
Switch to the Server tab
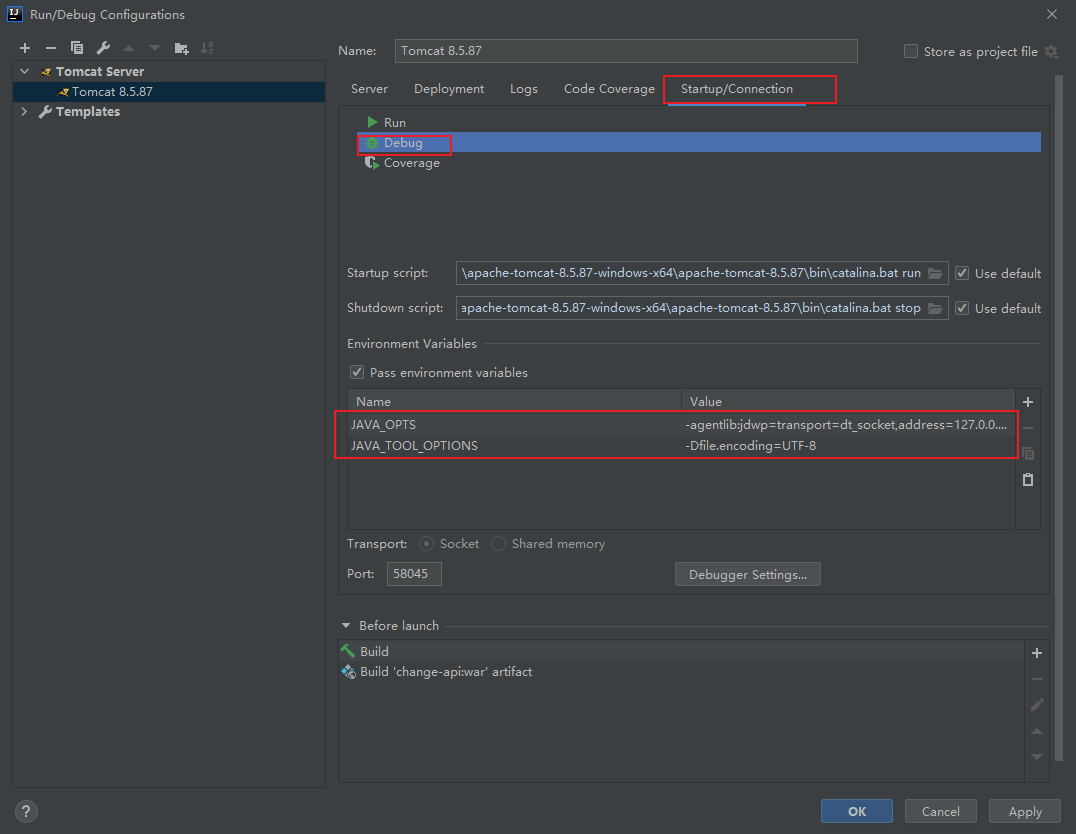pos(369,89)
